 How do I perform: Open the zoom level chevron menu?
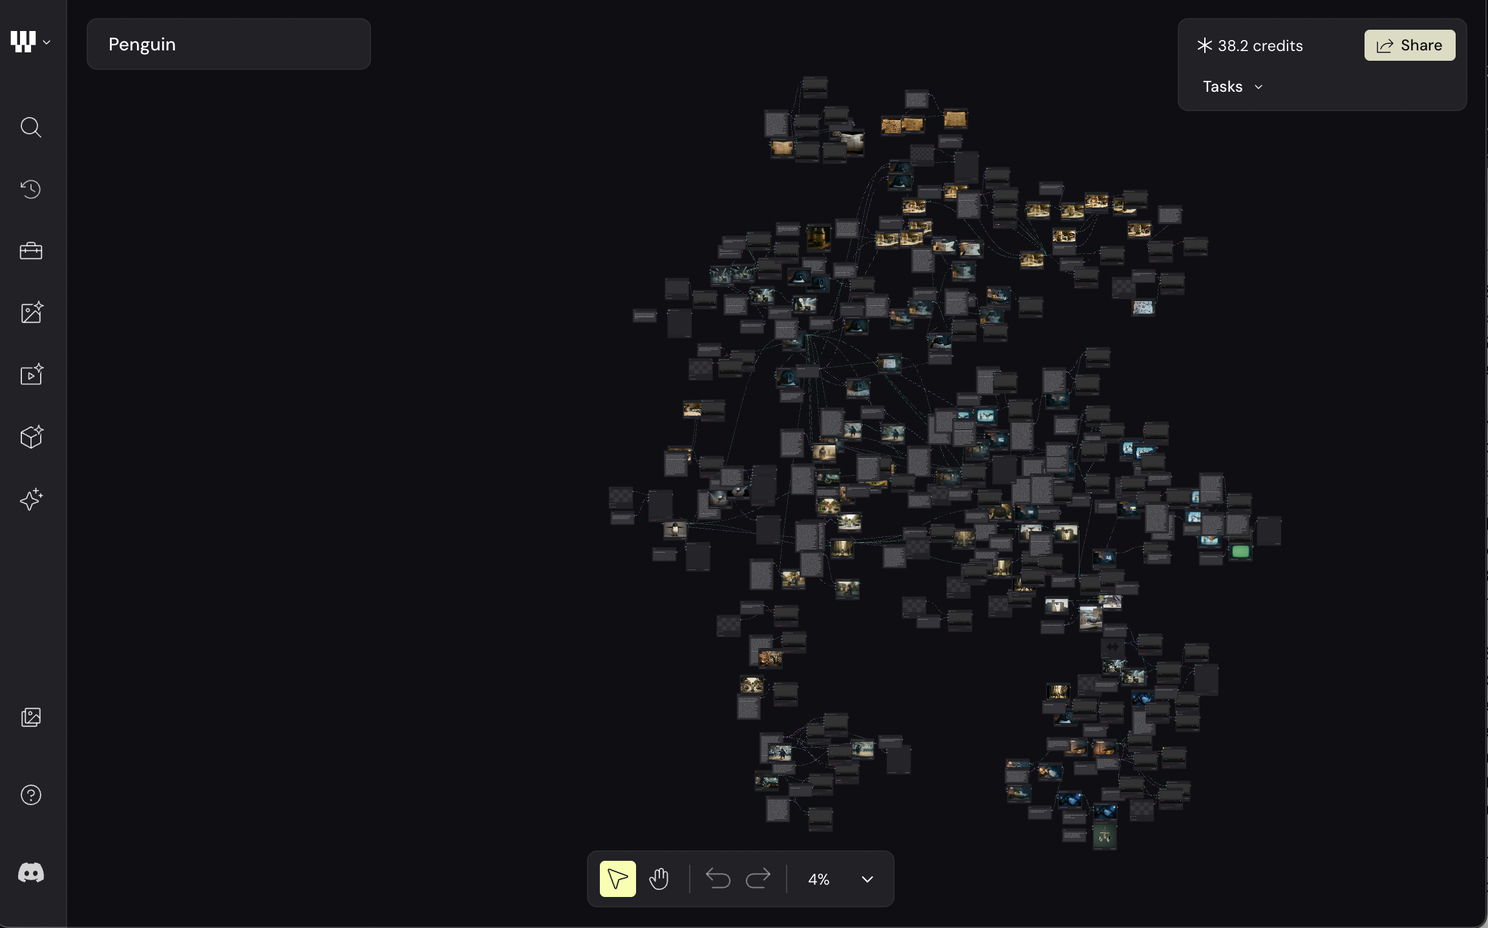867,879
